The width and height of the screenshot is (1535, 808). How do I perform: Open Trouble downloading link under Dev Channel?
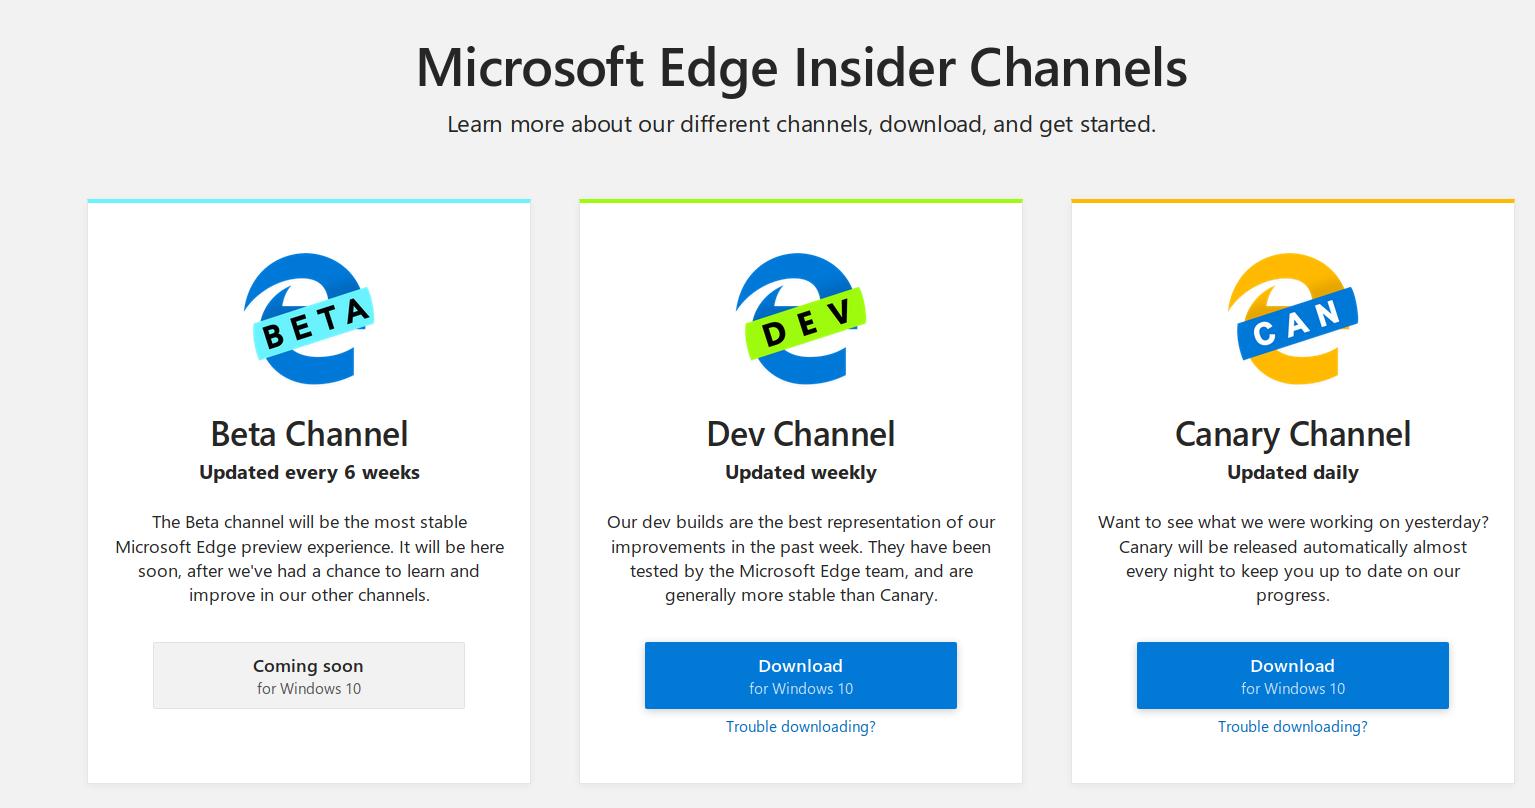tap(801, 727)
